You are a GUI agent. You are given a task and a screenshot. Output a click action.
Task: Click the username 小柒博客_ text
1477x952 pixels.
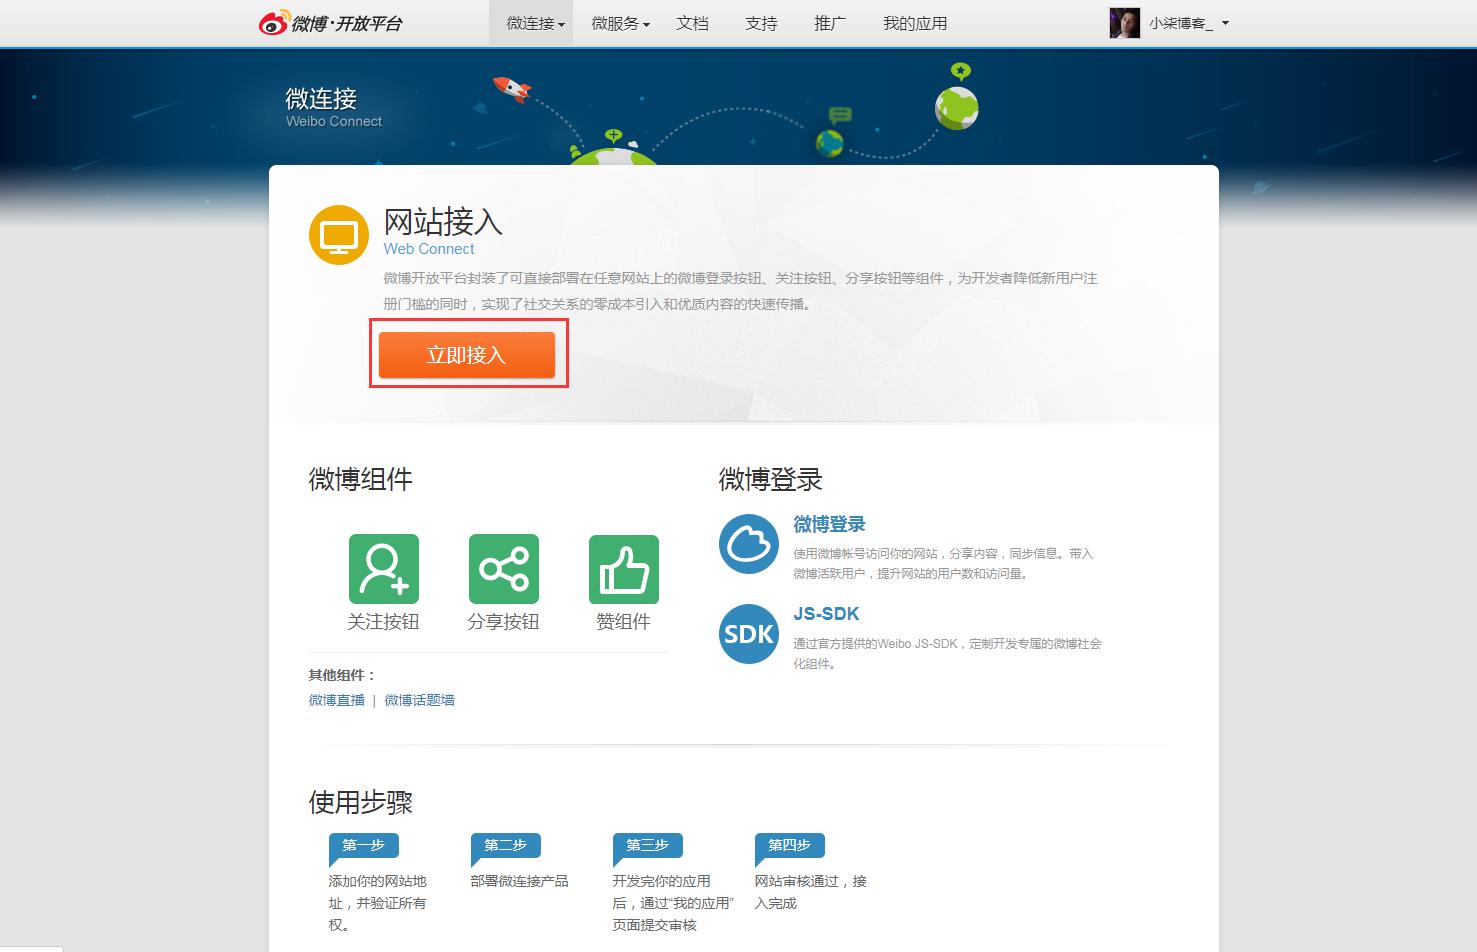pyautogui.click(x=1181, y=23)
